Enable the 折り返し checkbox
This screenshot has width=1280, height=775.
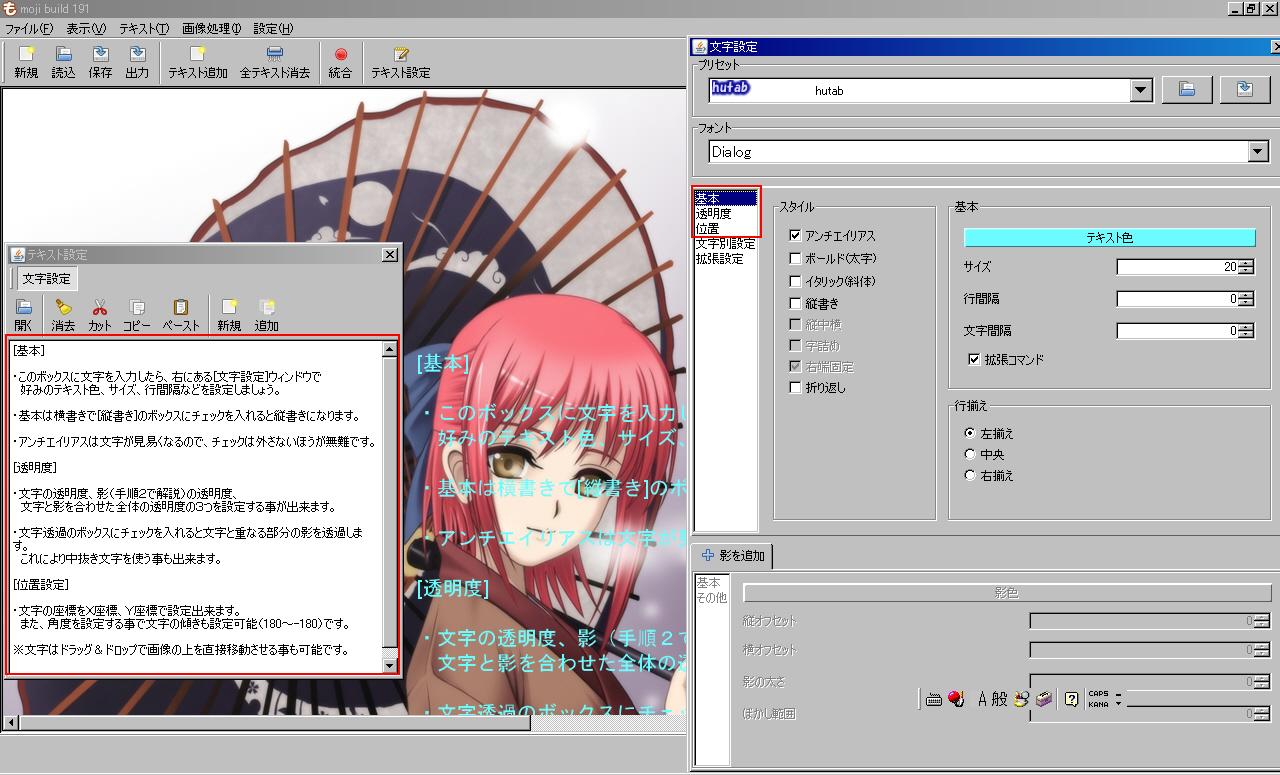[x=795, y=387]
